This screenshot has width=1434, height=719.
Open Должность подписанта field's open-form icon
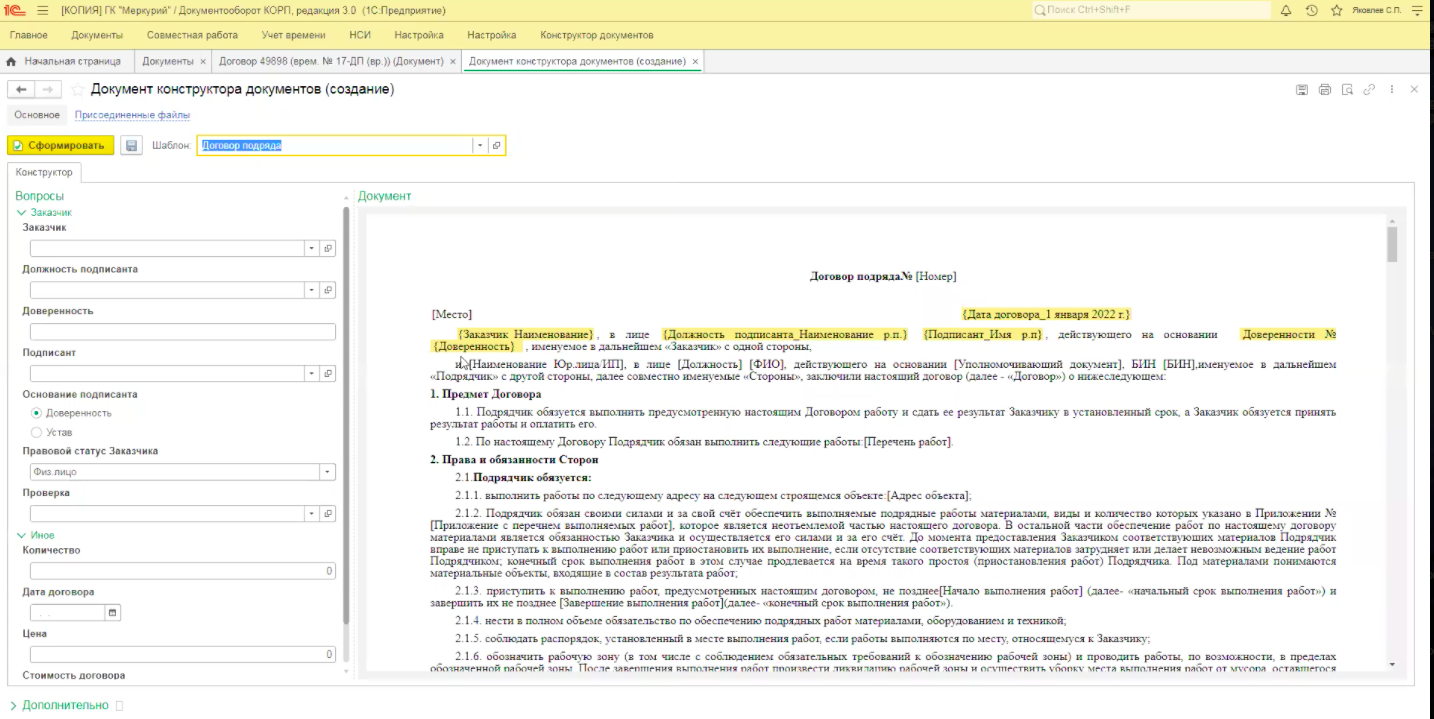(x=328, y=290)
